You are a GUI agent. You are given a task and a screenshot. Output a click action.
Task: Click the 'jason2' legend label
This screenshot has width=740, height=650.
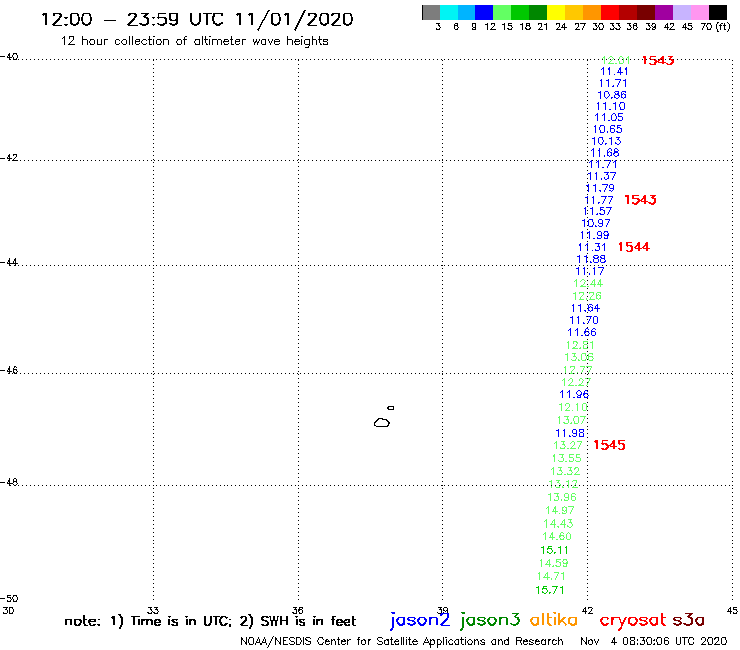click(x=420, y=620)
